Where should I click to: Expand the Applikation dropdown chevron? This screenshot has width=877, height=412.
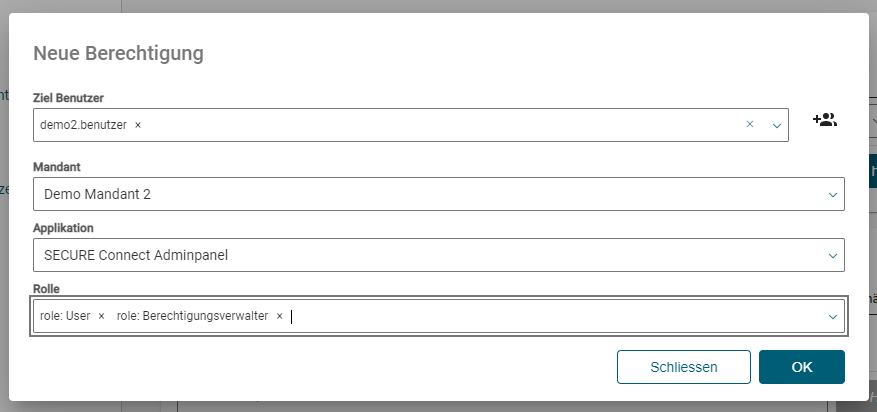832,255
